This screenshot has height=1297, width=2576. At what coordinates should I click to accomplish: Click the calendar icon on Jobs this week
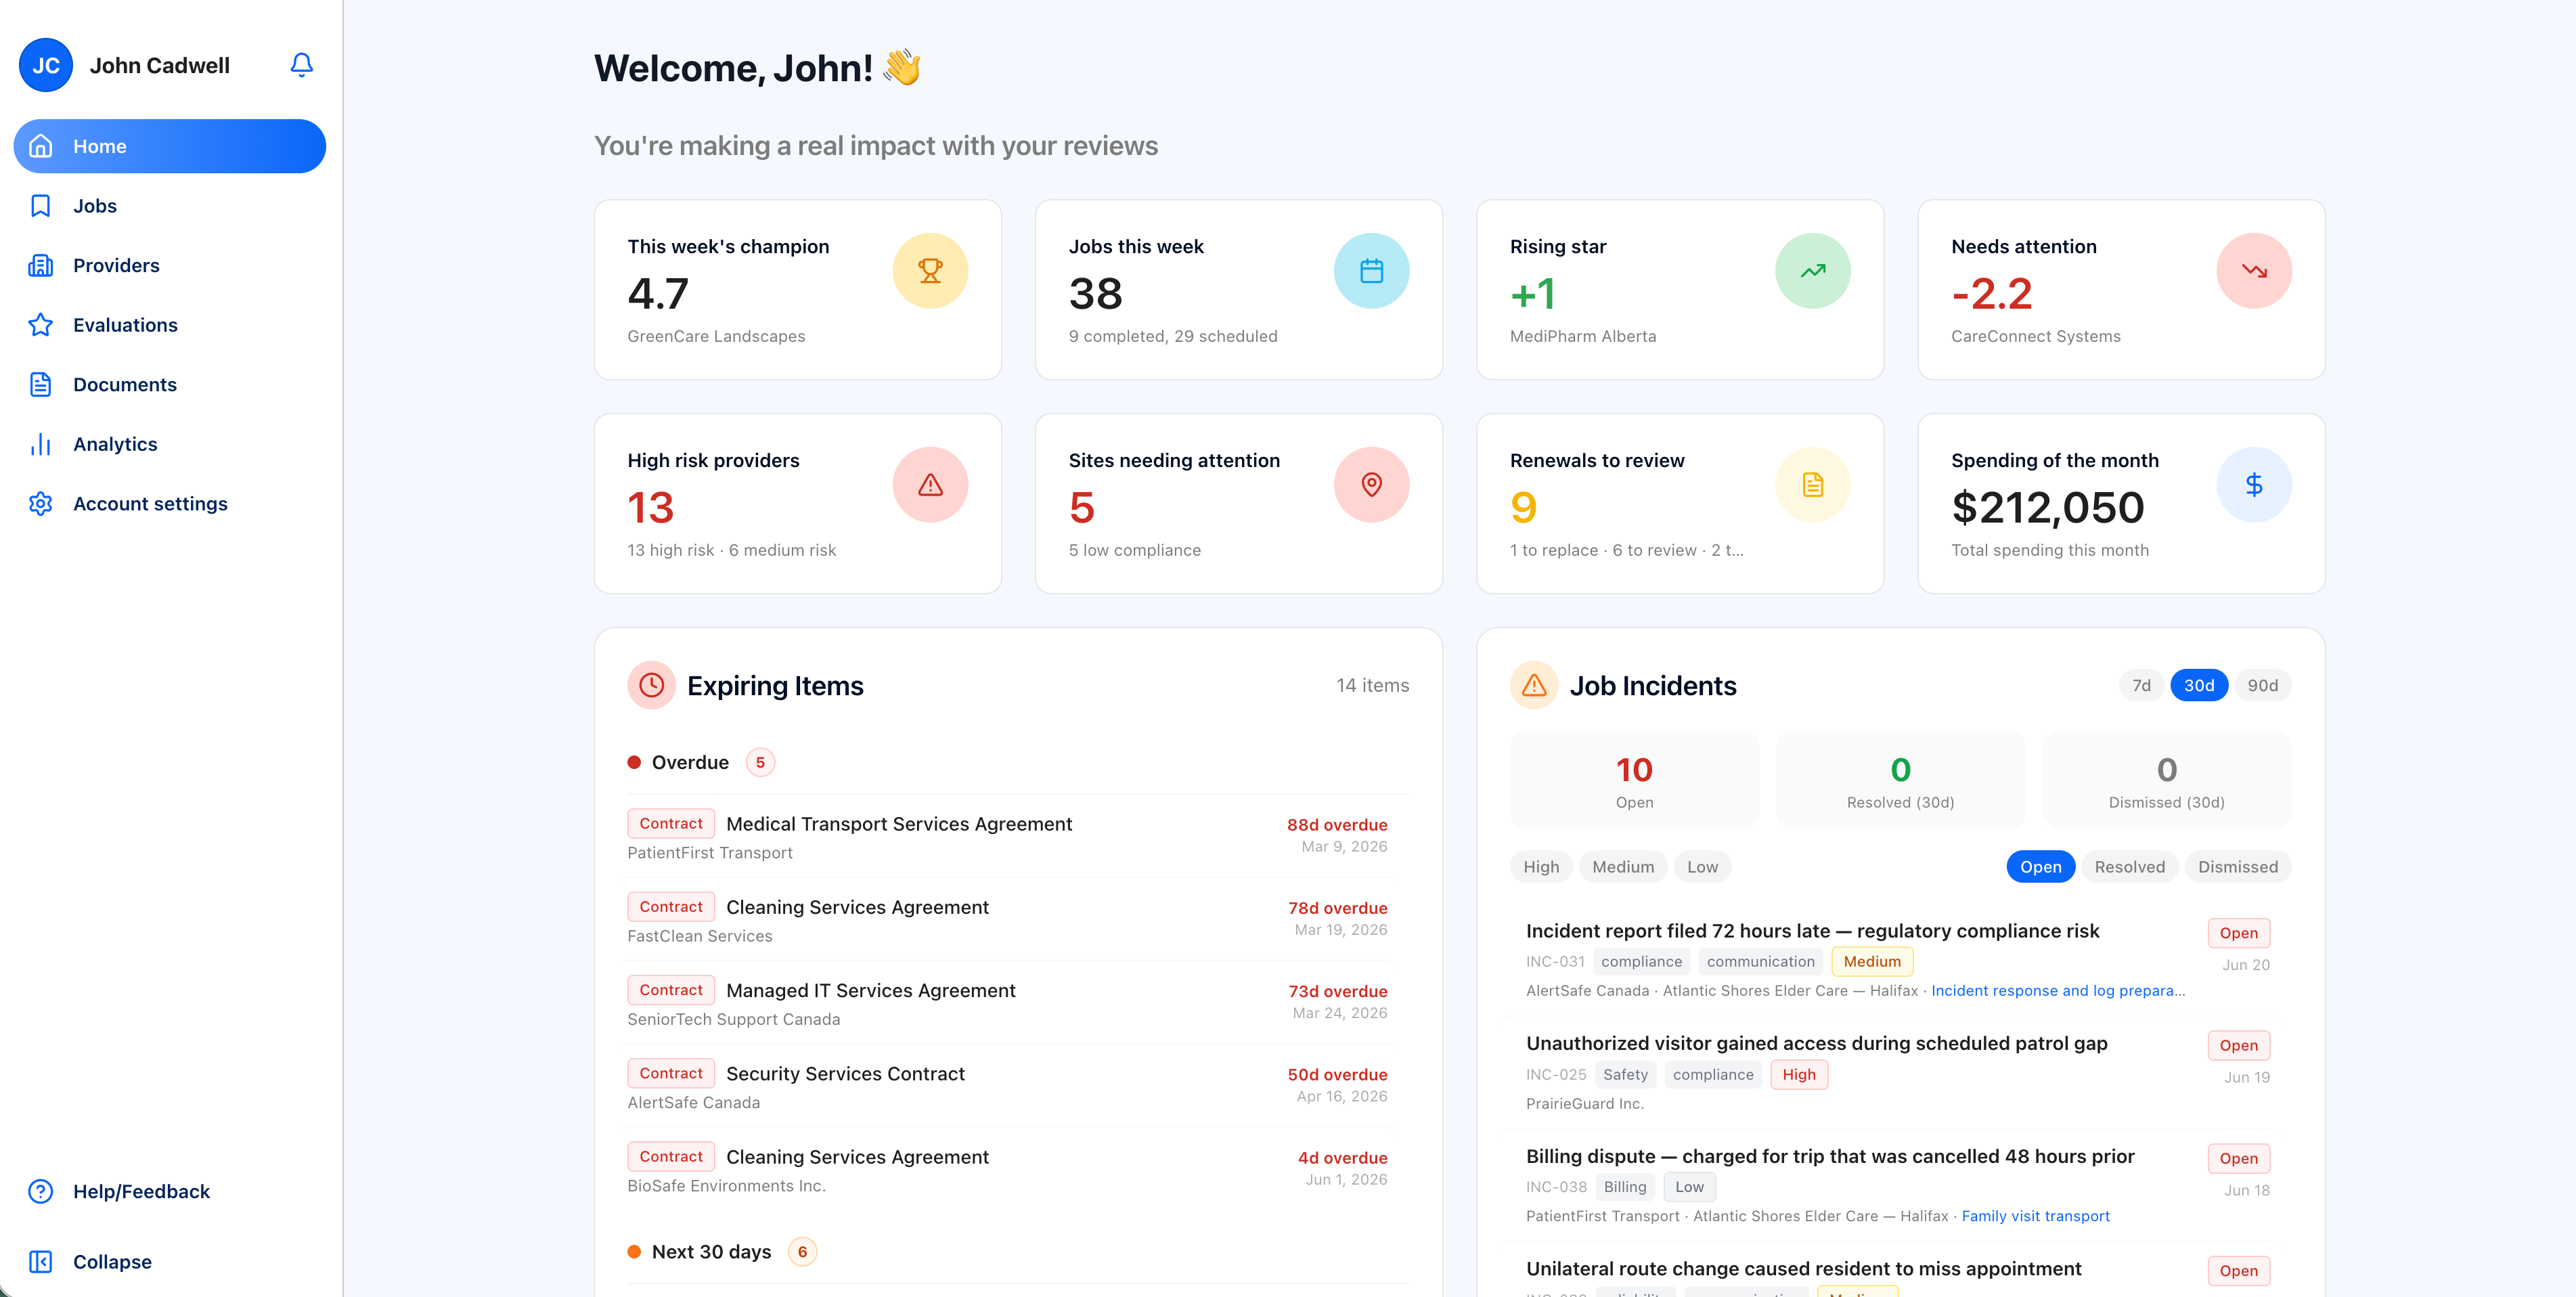coord(1371,271)
